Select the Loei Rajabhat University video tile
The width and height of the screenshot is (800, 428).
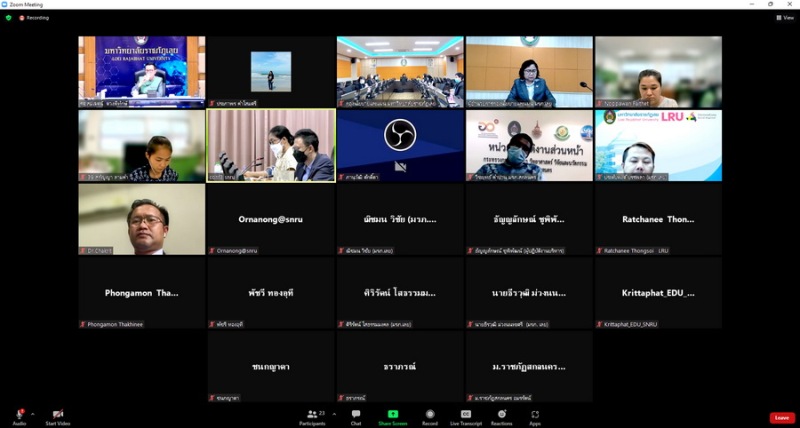(x=142, y=71)
